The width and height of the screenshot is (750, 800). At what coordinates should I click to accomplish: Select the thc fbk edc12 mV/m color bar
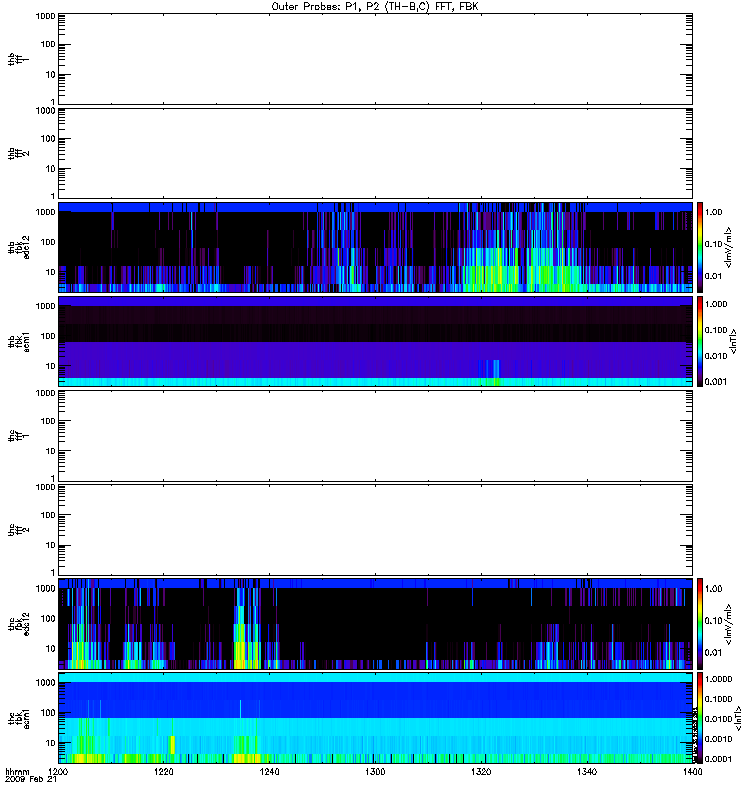click(700, 623)
